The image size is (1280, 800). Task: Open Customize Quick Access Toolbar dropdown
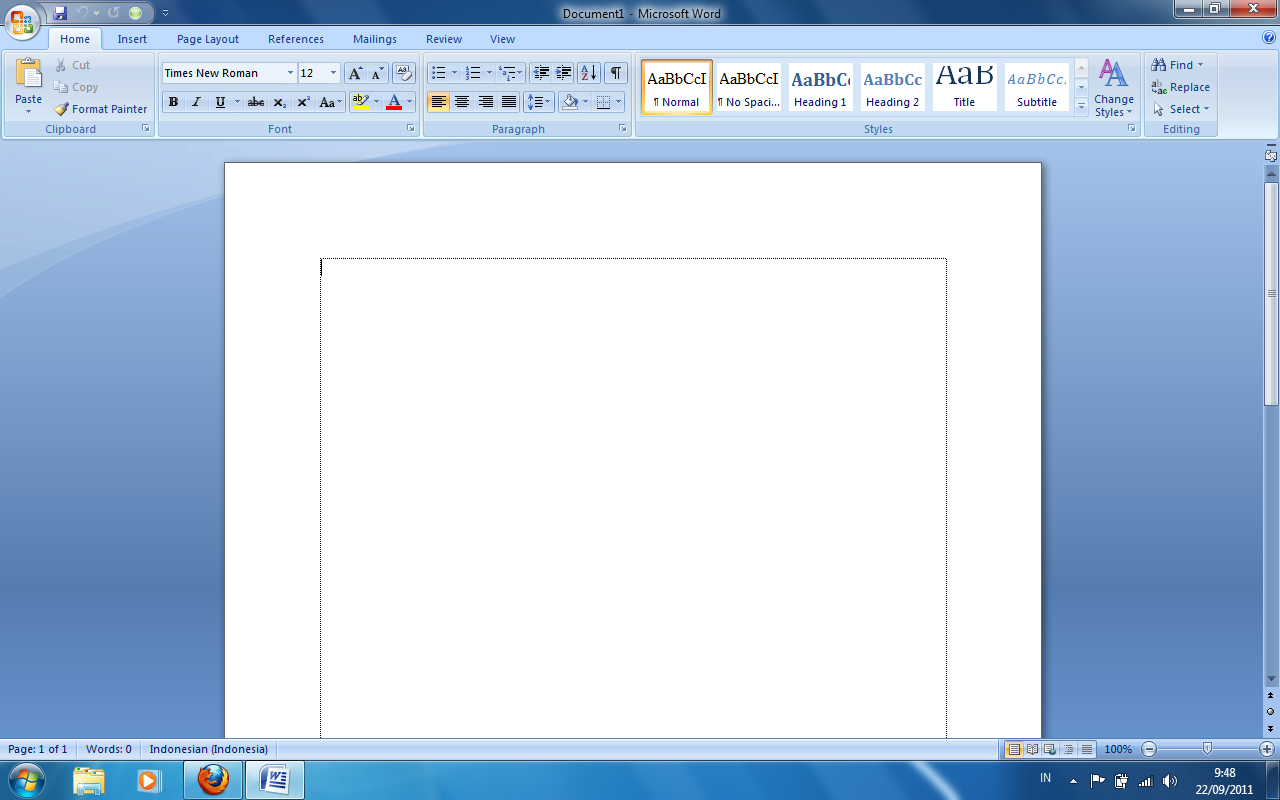click(165, 13)
